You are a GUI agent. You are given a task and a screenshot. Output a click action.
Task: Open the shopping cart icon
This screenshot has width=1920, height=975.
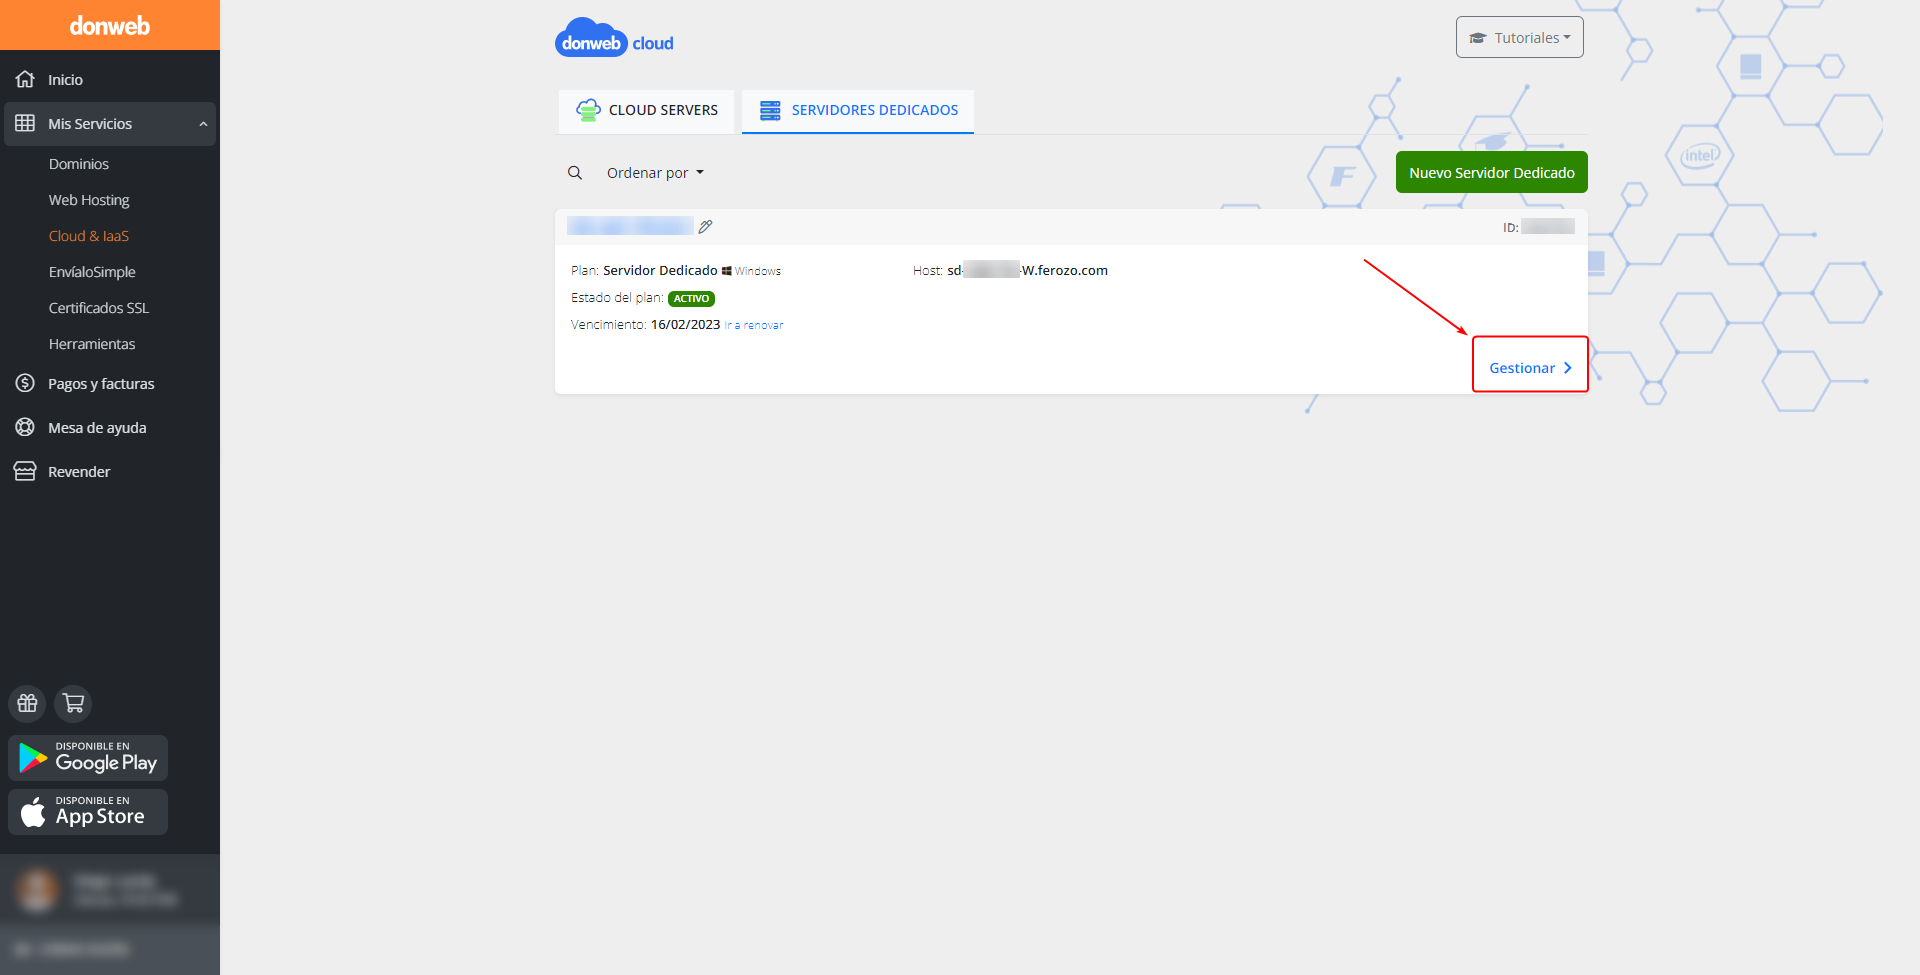point(73,703)
